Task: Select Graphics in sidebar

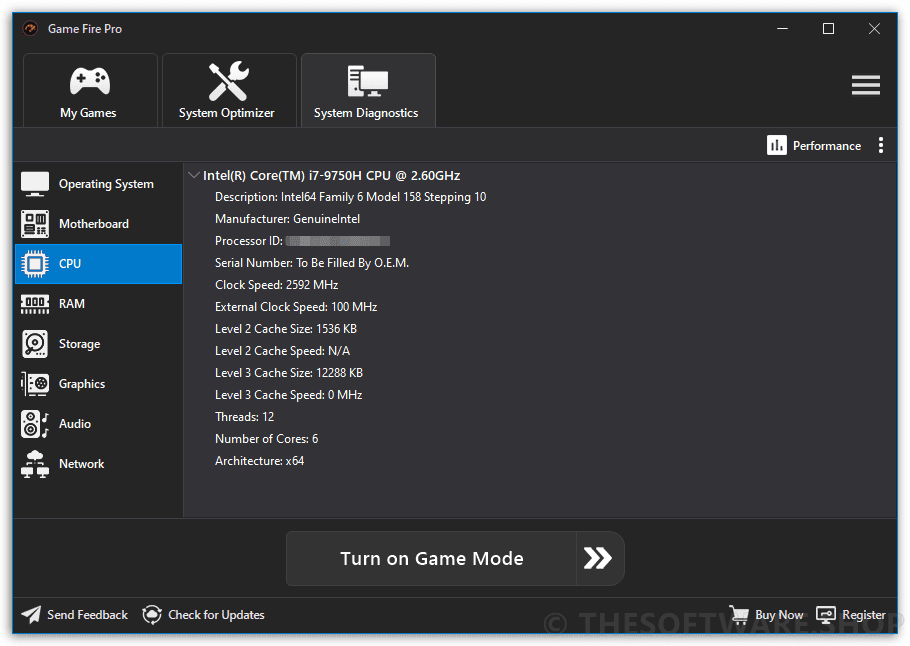Action: [x=98, y=384]
